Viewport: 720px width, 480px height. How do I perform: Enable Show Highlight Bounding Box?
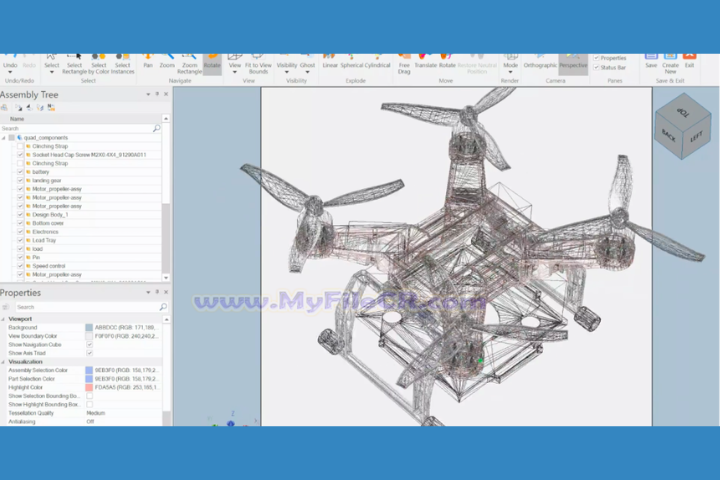[x=90, y=404]
